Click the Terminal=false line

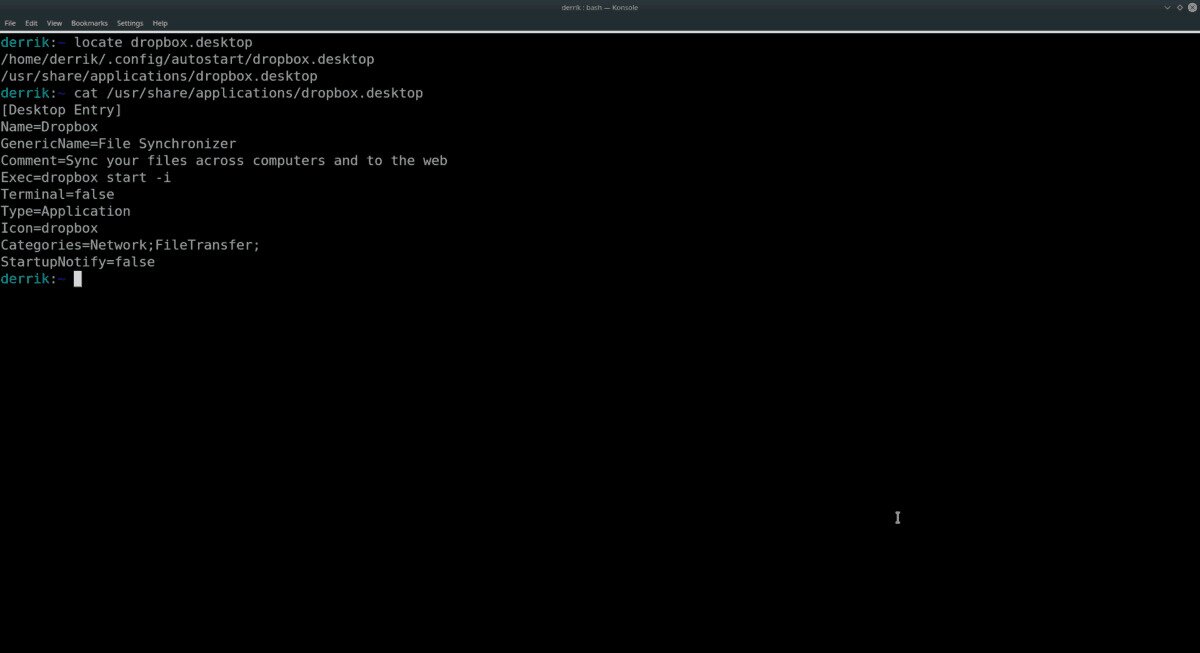(57, 195)
